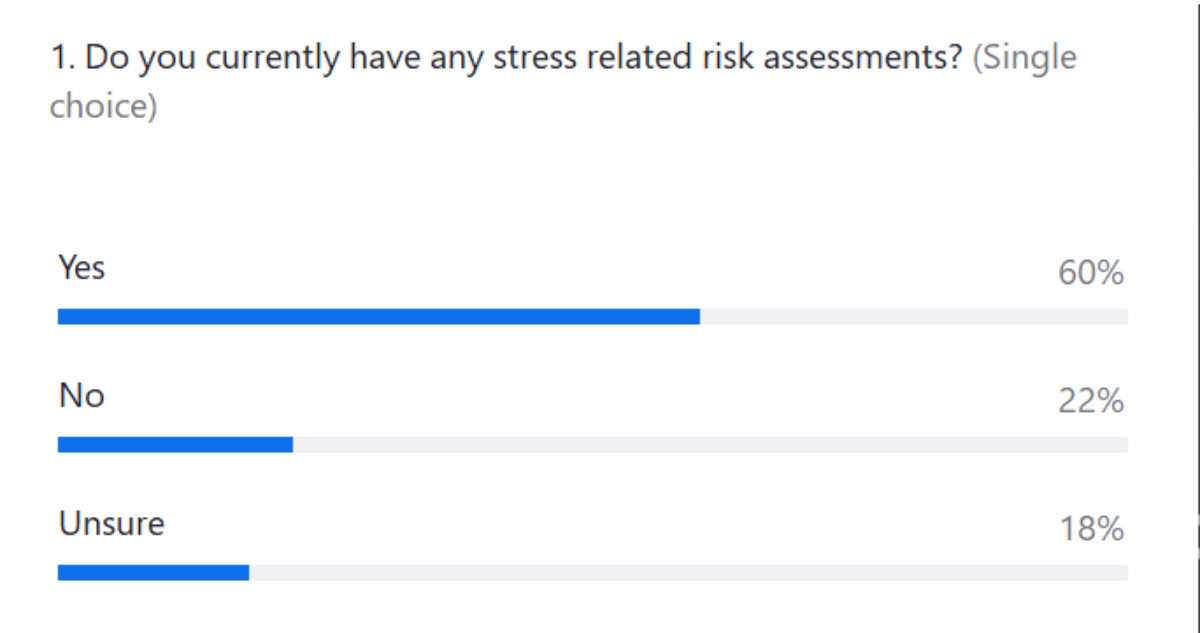Click the 22% result percentage
The image size is (1200, 633).
[x=1091, y=401]
